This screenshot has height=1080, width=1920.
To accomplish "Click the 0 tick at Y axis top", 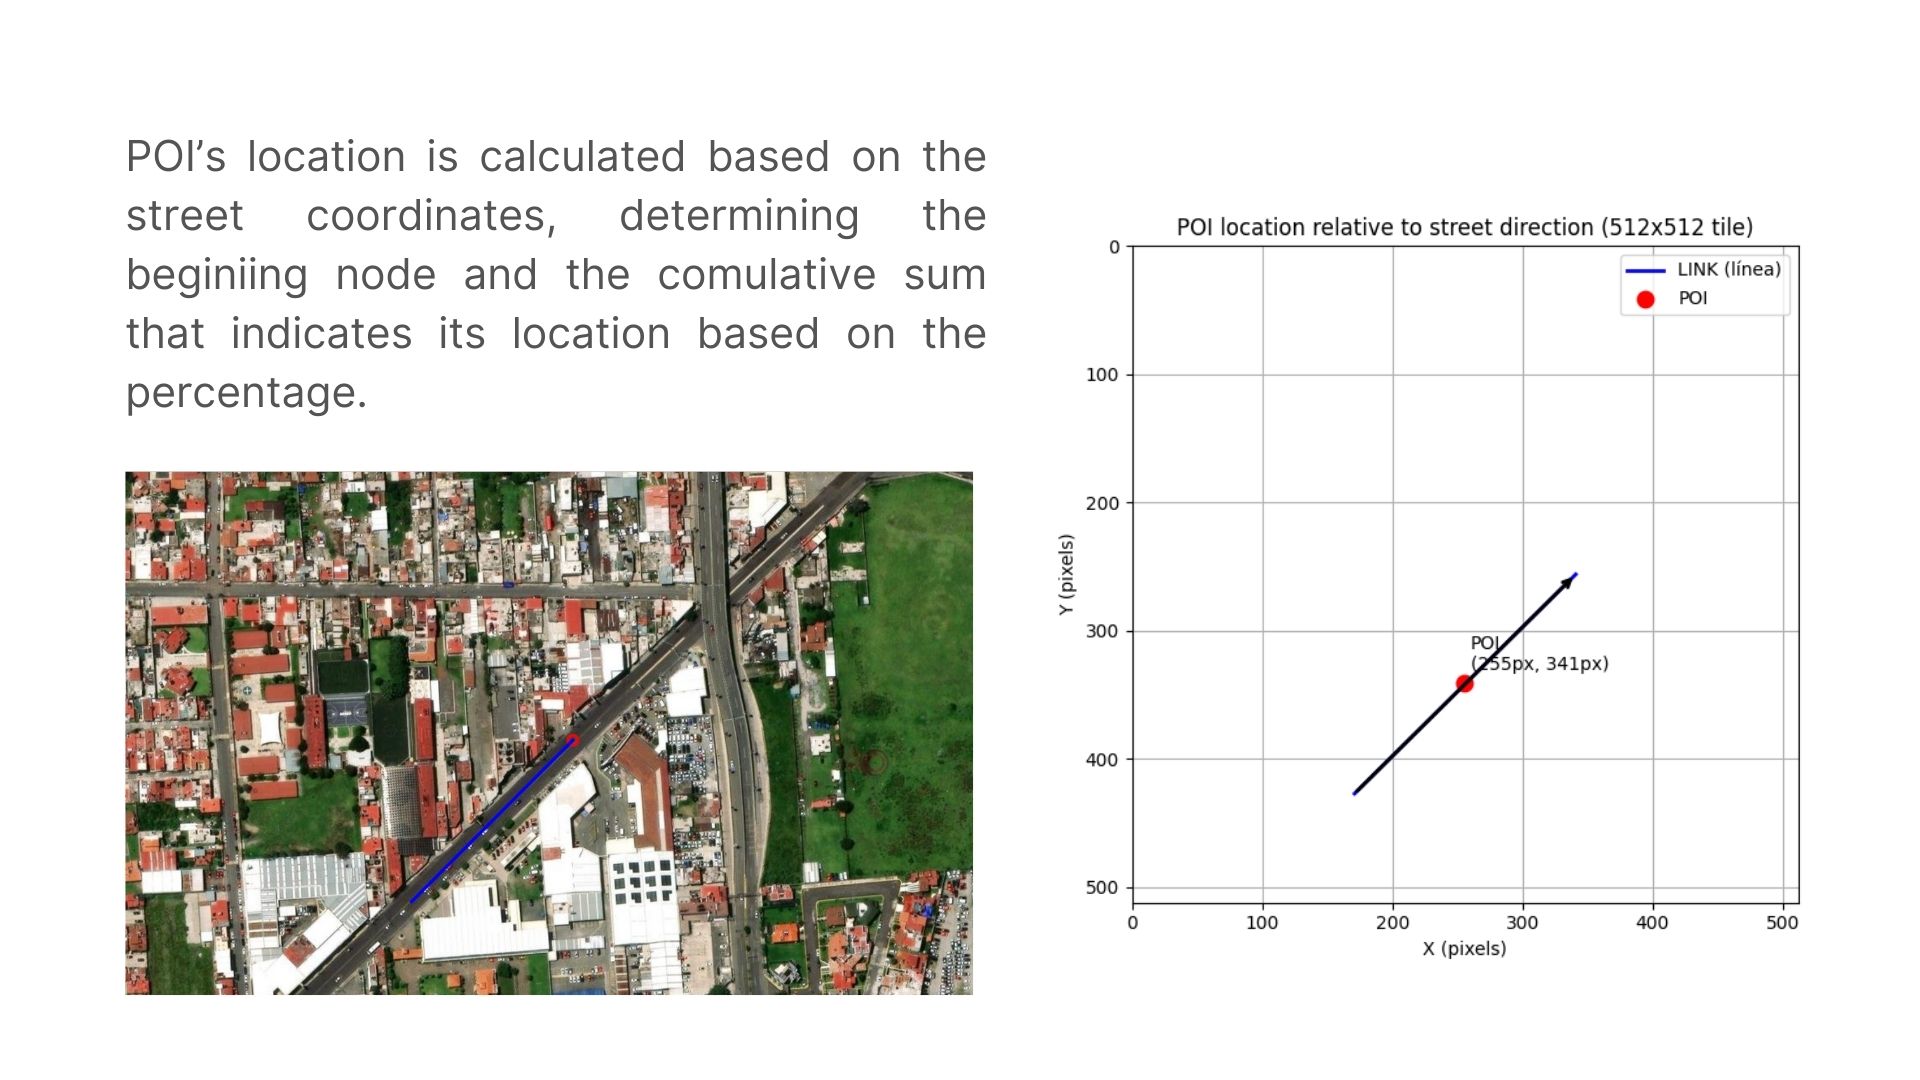I will click(x=1114, y=247).
